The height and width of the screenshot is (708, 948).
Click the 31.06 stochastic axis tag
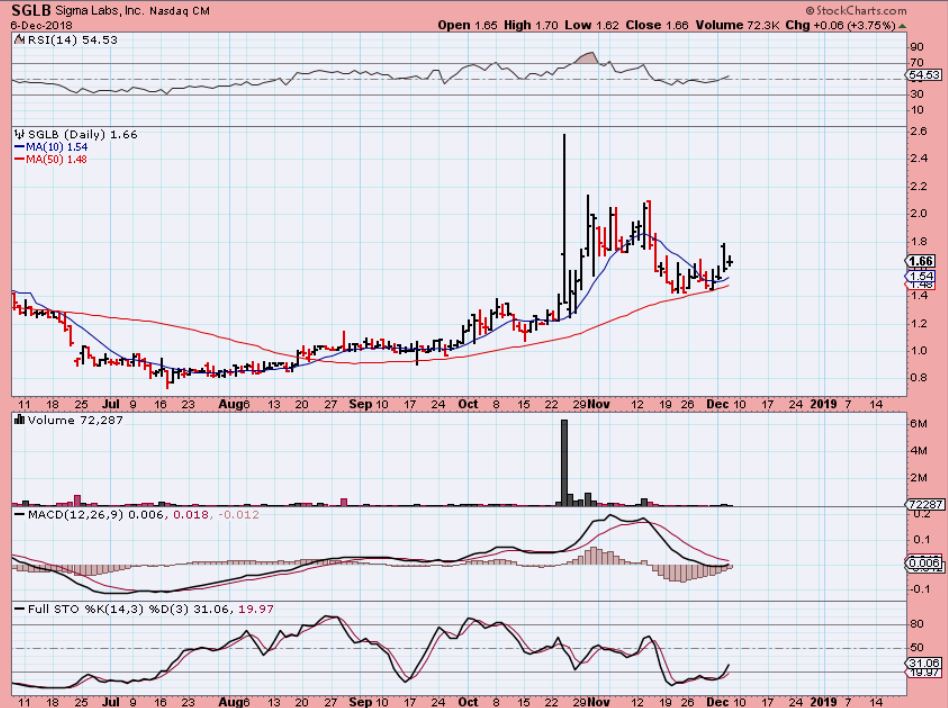924,663
